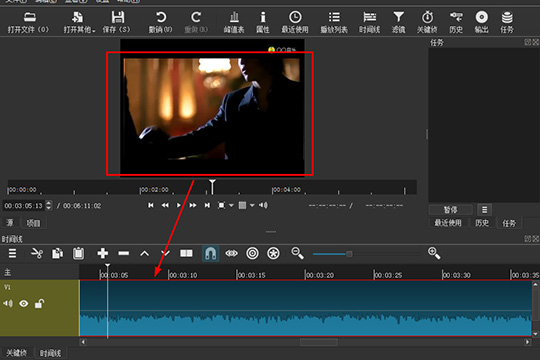Hide the V1 track eye icon
540x360 pixels.
(24, 304)
